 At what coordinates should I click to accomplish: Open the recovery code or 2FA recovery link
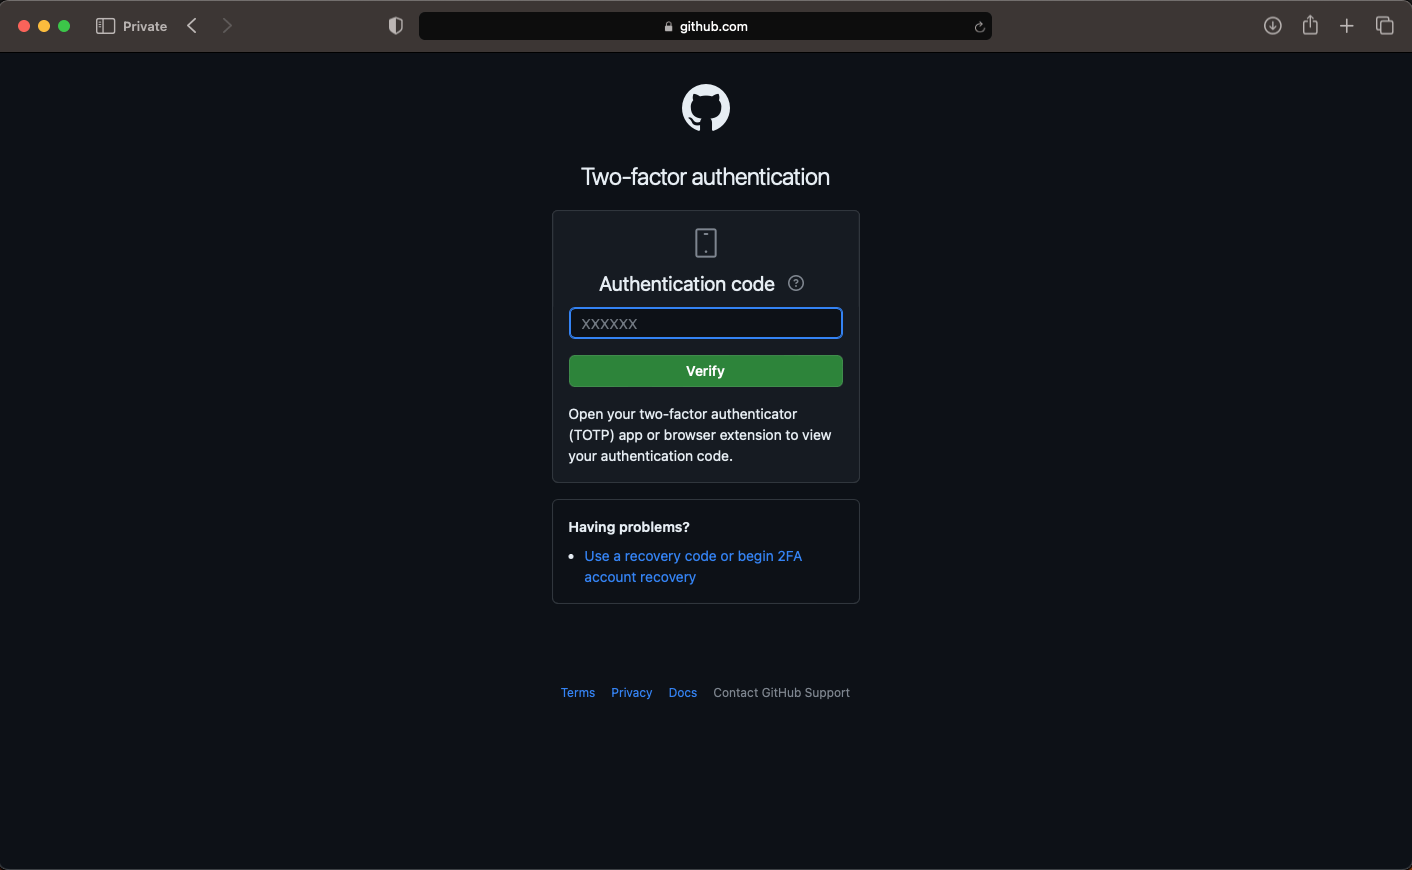[x=693, y=567]
